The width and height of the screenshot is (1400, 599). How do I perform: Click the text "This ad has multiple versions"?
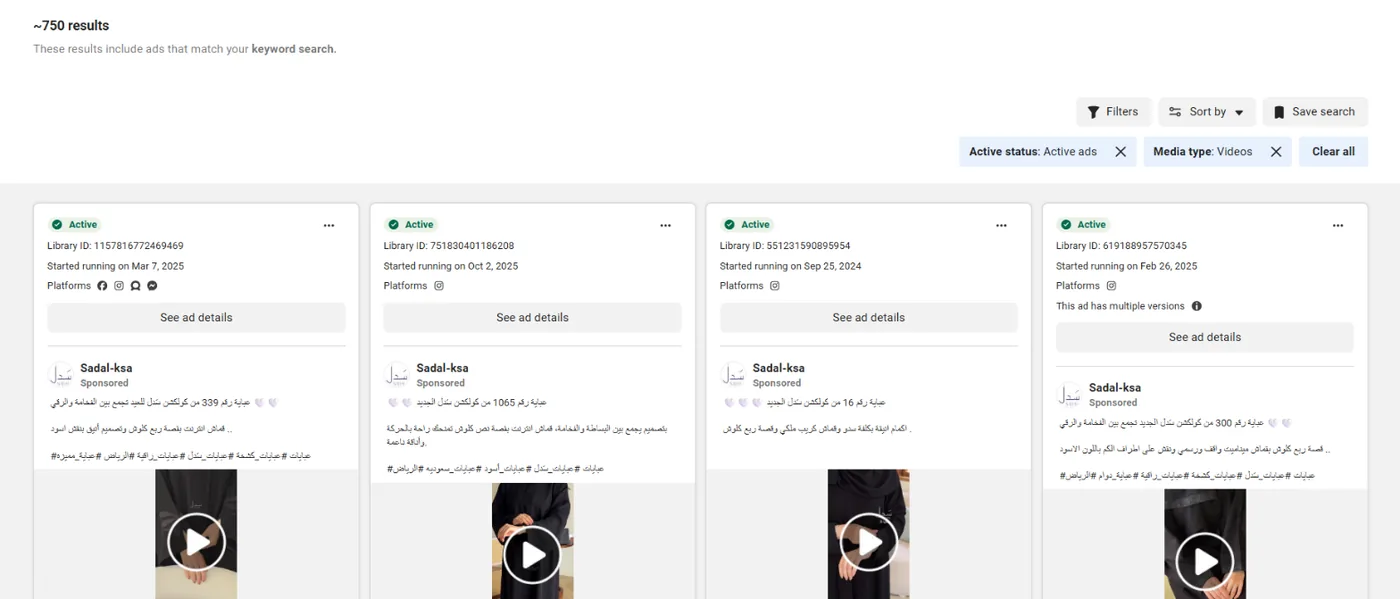(1120, 306)
